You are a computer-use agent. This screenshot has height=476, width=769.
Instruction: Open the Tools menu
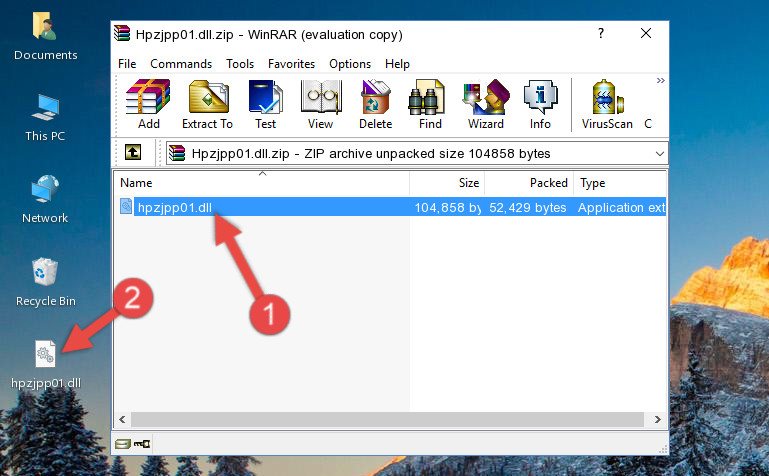click(x=240, y=64)
